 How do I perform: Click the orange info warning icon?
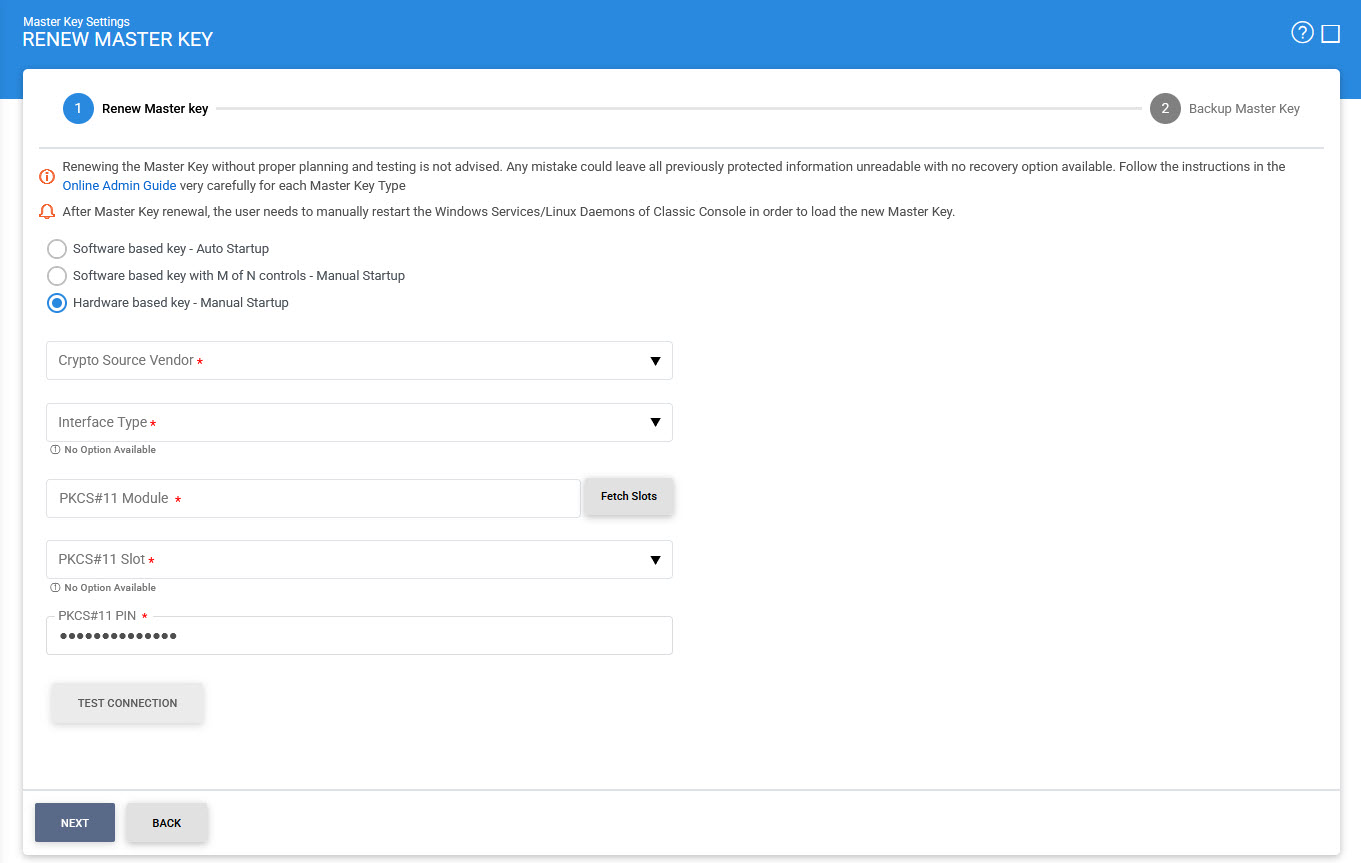pyautogui.click(x=47, y=176)
